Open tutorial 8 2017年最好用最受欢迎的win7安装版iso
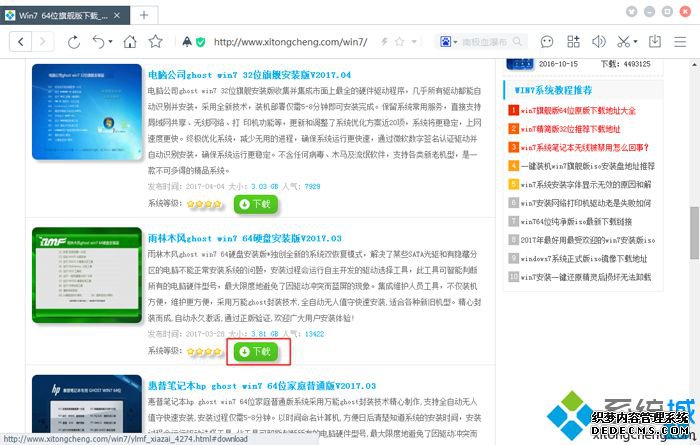Screen dimensions: 700x445 tap(588, 240)
